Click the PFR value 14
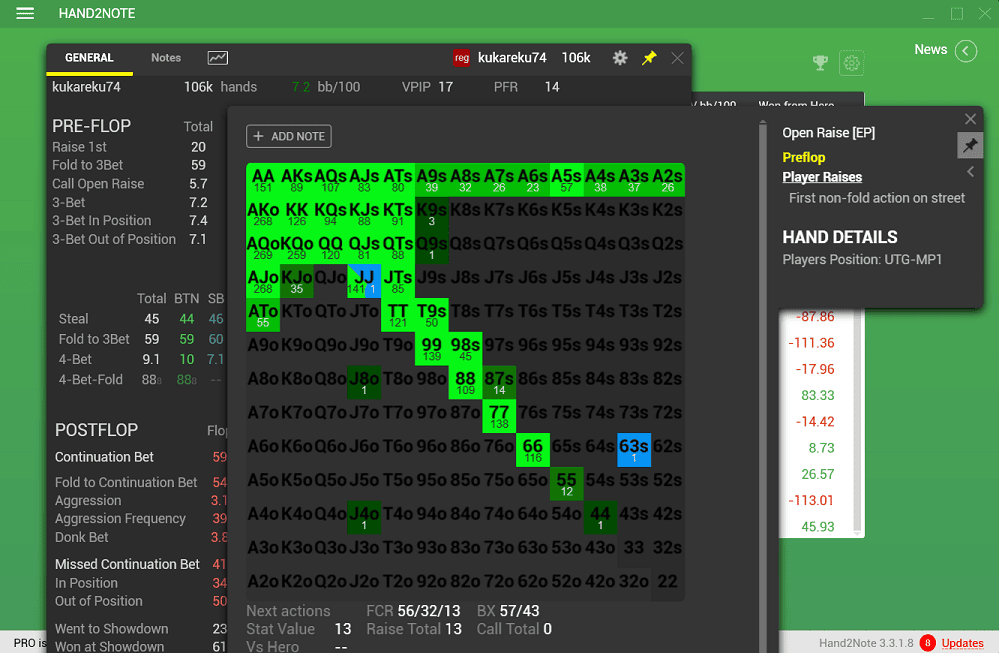The image size is (999, 653). click(x=552, y=87)
